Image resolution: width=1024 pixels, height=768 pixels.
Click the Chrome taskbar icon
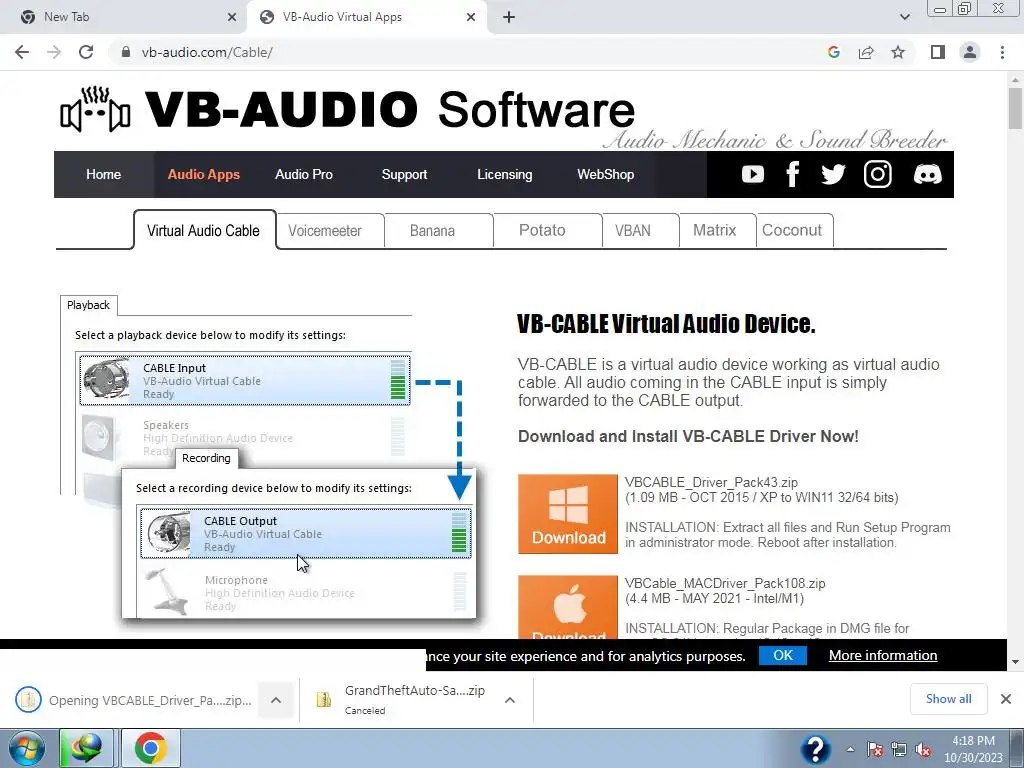coord(151,748)
